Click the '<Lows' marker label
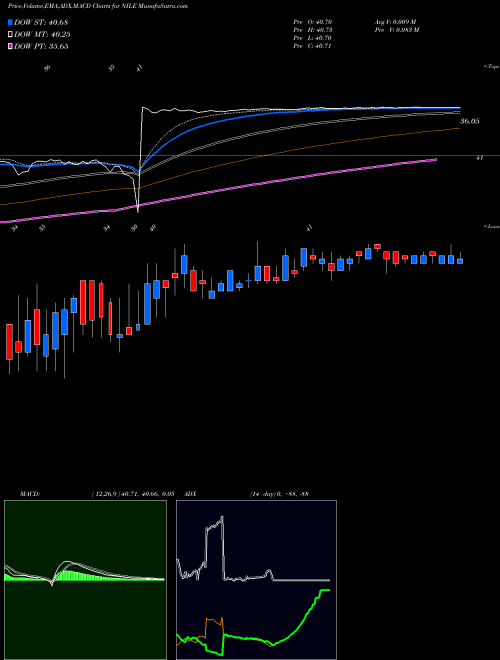The image size is (500, 660). click(492, 226)
